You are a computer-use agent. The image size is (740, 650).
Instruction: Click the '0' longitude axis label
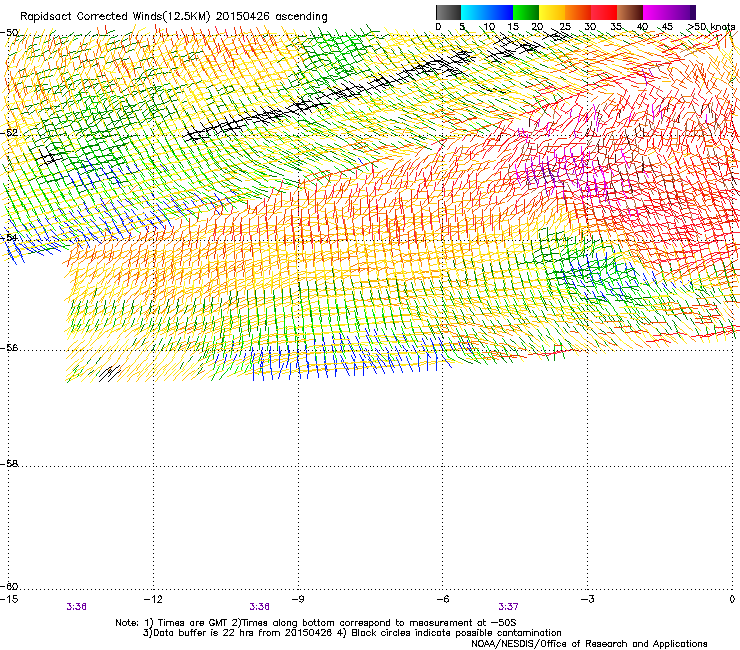pyautogui.click(x=732, y=599)
